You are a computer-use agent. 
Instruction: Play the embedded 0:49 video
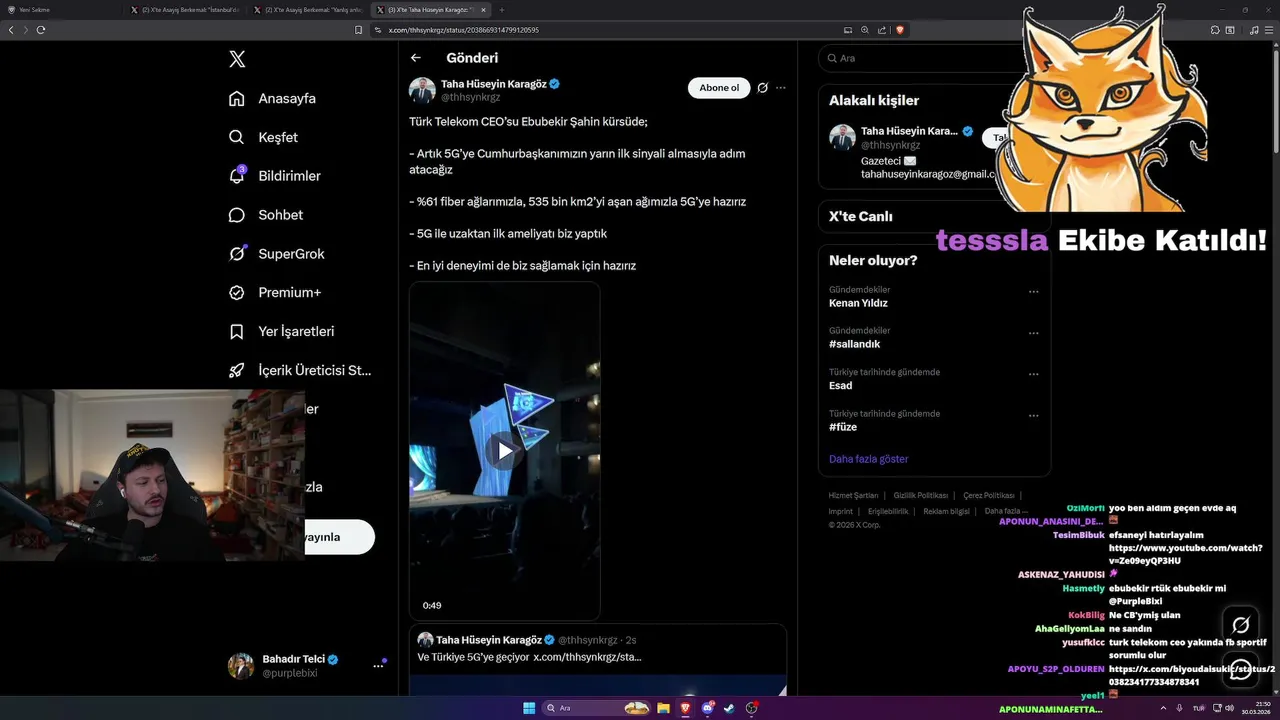[504, 451]
